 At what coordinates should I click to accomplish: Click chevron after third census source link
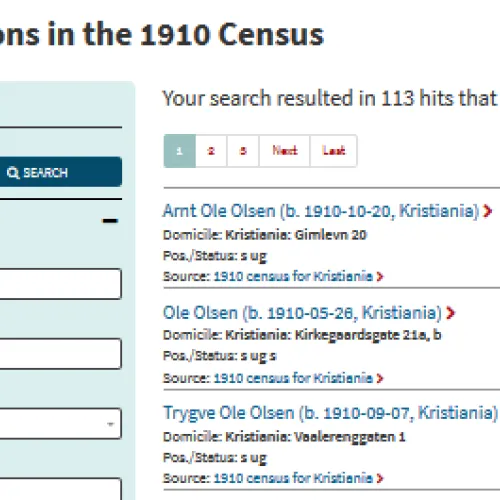380,479
